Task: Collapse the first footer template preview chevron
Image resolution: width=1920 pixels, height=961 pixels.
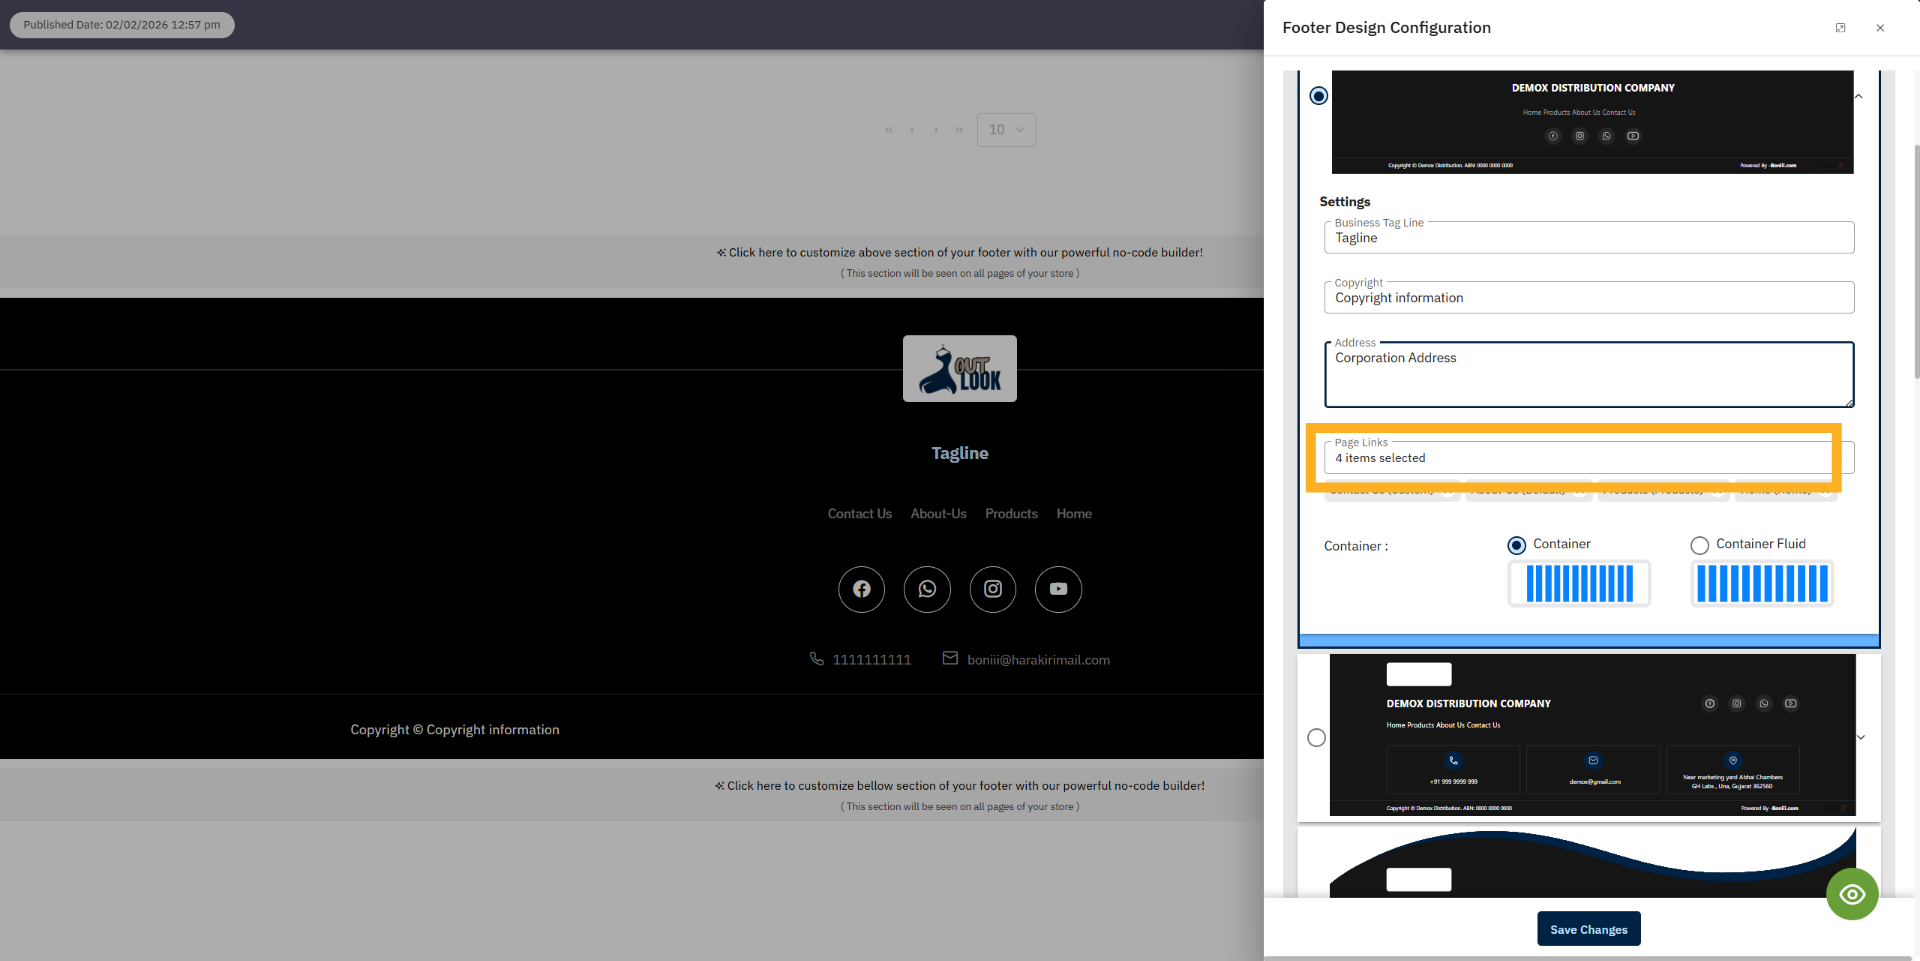Action: (x=1859, y=96)
